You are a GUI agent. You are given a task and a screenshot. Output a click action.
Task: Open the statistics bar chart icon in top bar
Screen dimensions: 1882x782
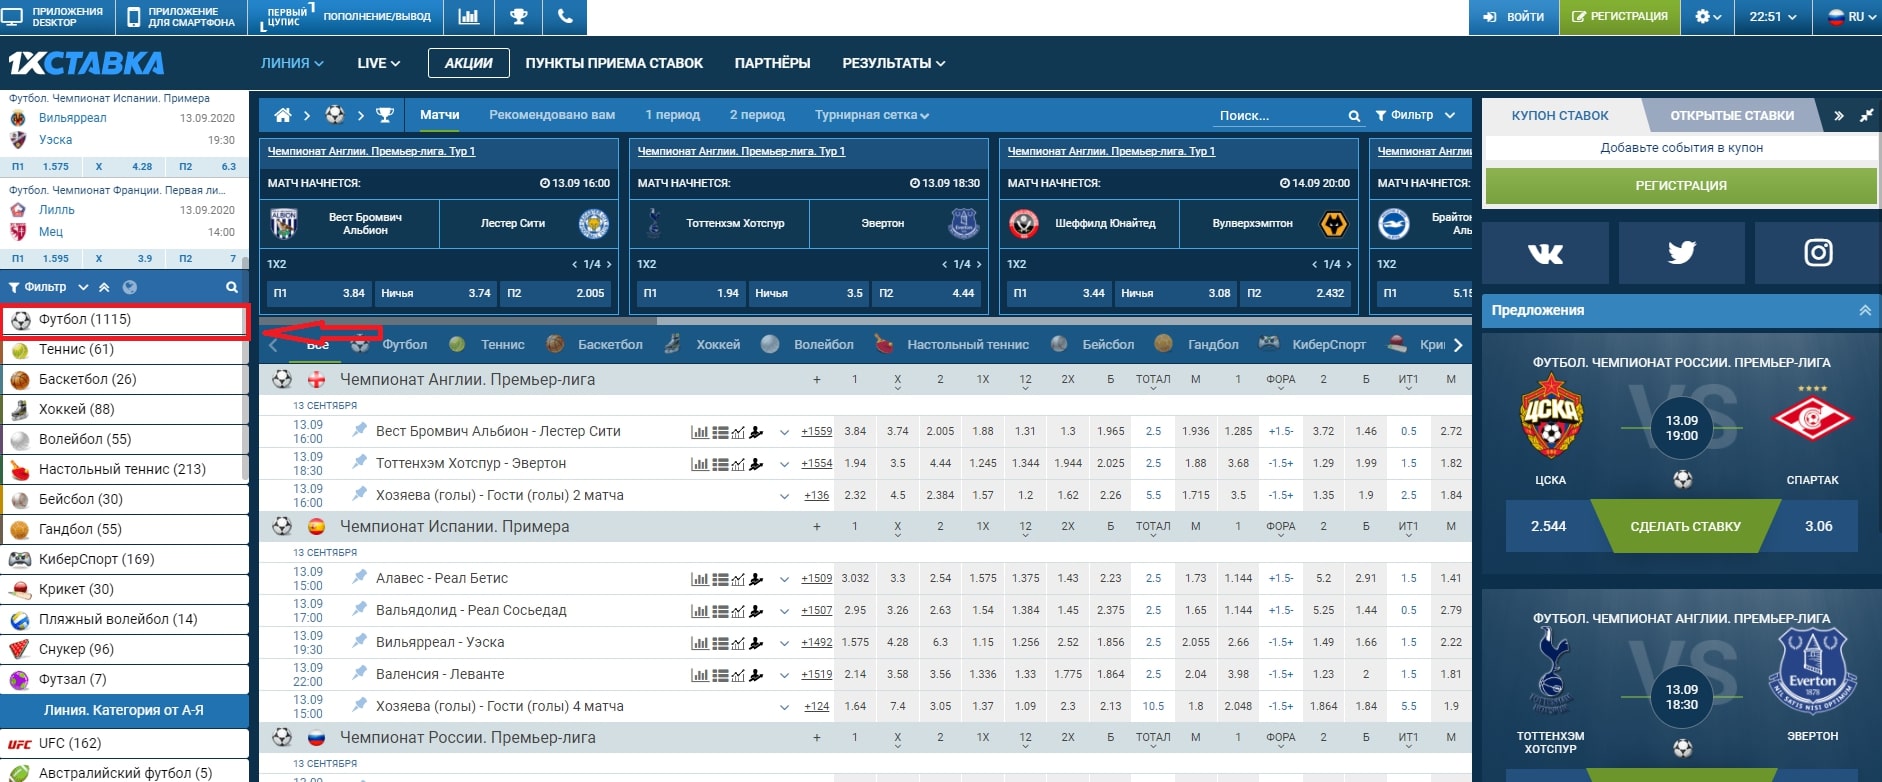coord(468,17)
